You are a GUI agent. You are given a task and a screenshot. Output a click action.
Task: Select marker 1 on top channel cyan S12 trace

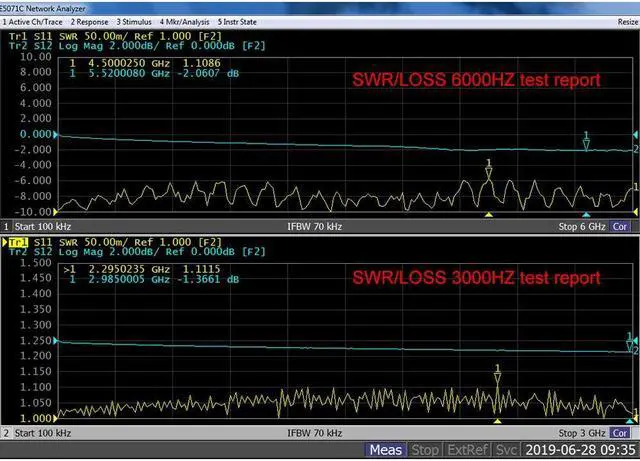pos(587,144)
